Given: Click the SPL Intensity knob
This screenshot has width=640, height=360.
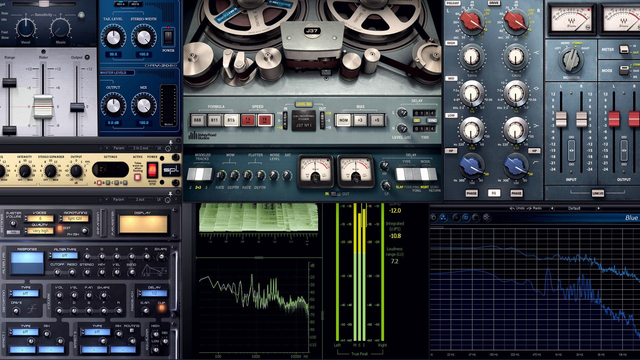Looking at the screenshot, I should [x=24, y=171].
